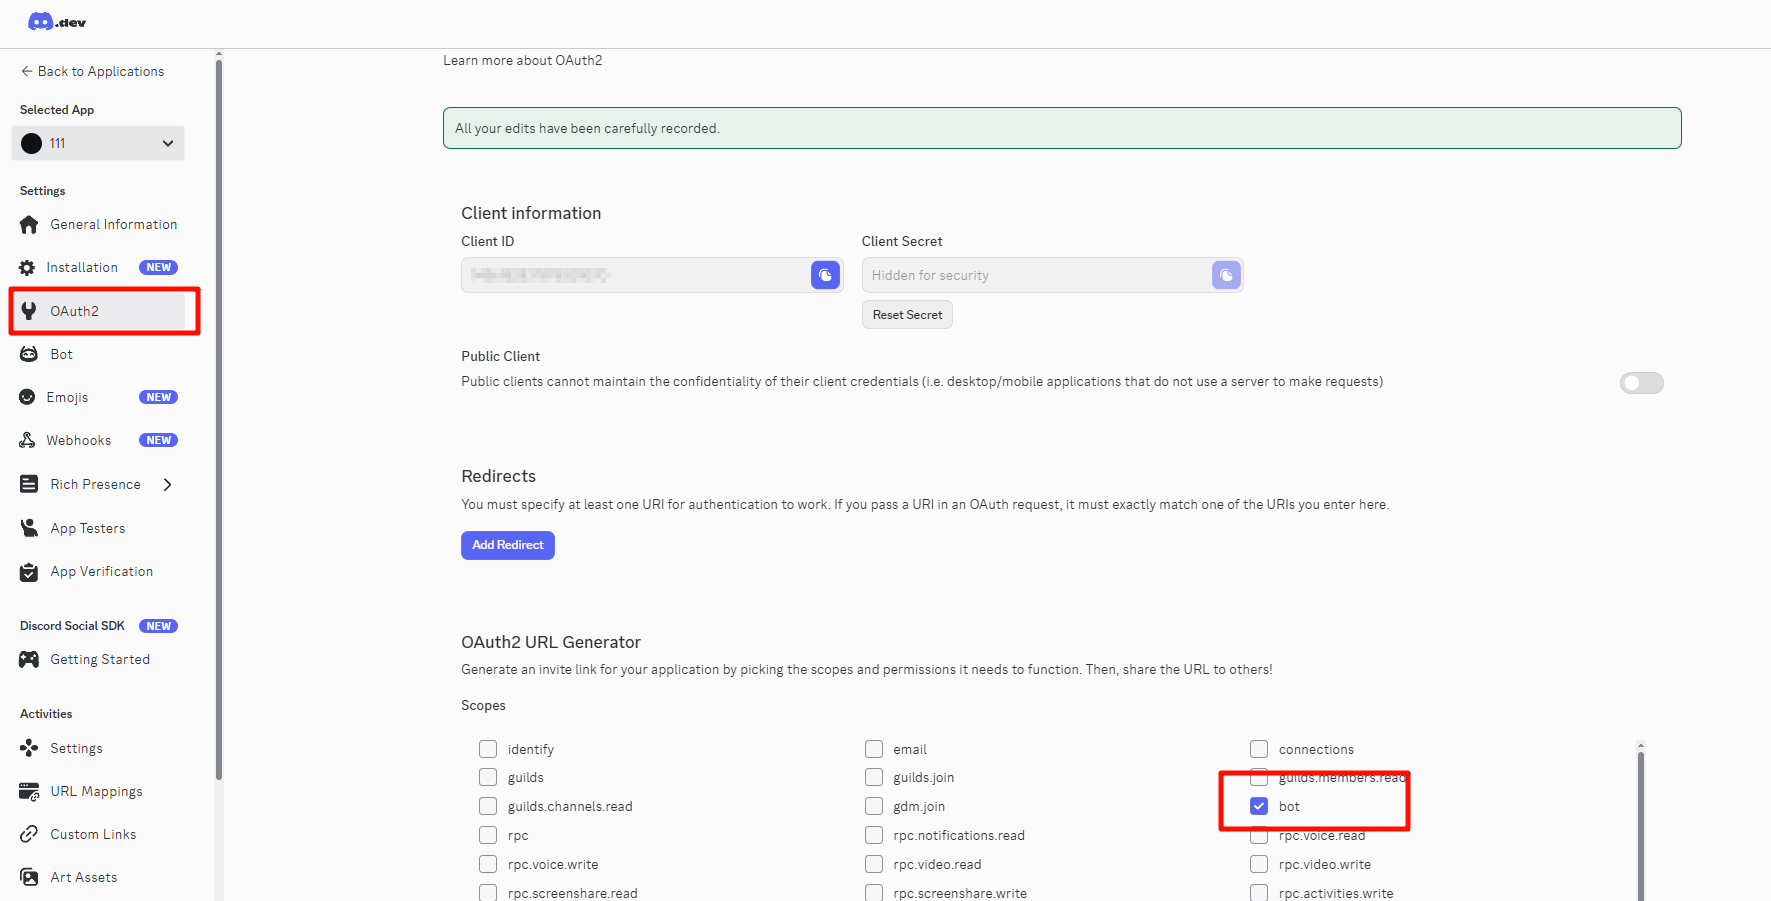Image resolution: width=1771 pixels, height=901 pixels.
Task: Click the App Verification clipboard icon
Action: 29,572
